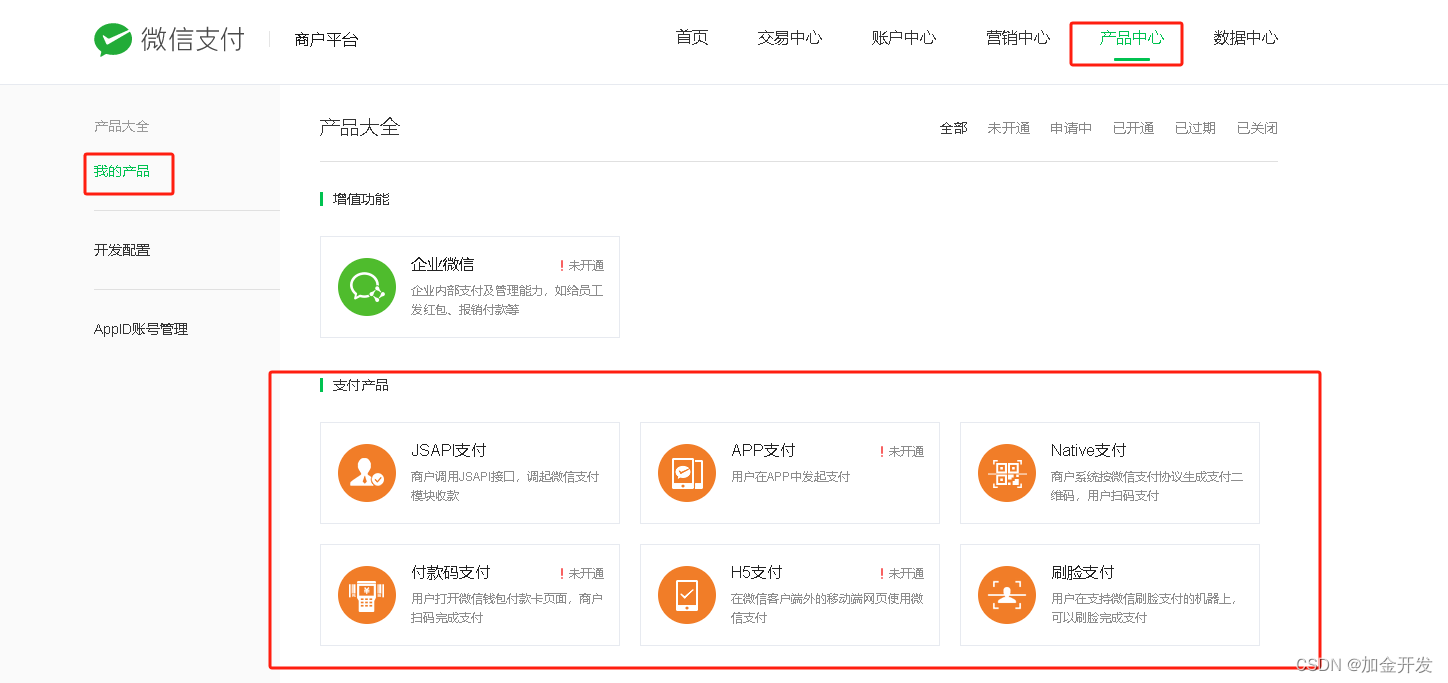Image resolution: width=1448 pixels, height=683 pixels.
Task: Open the 交易中心 top menu
Action: 790,38
